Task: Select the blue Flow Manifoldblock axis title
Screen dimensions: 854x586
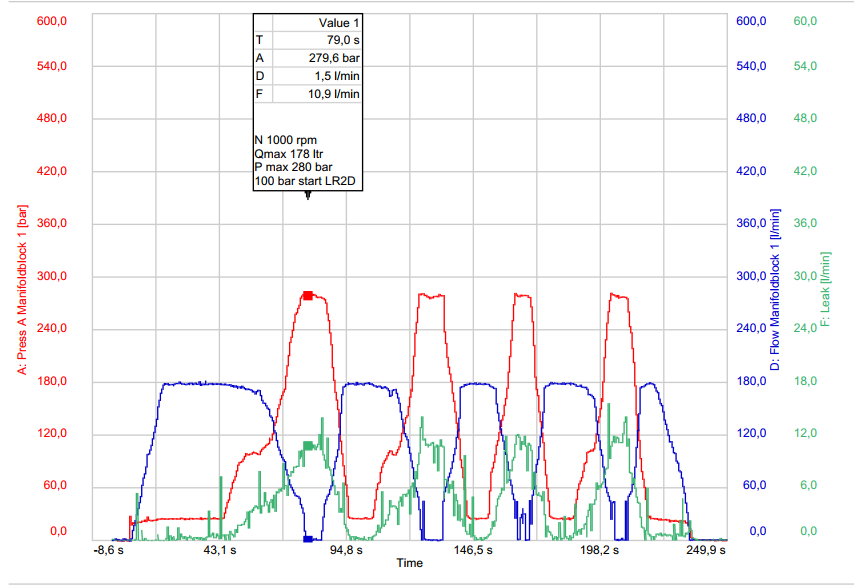Action: tap(775, 291)
